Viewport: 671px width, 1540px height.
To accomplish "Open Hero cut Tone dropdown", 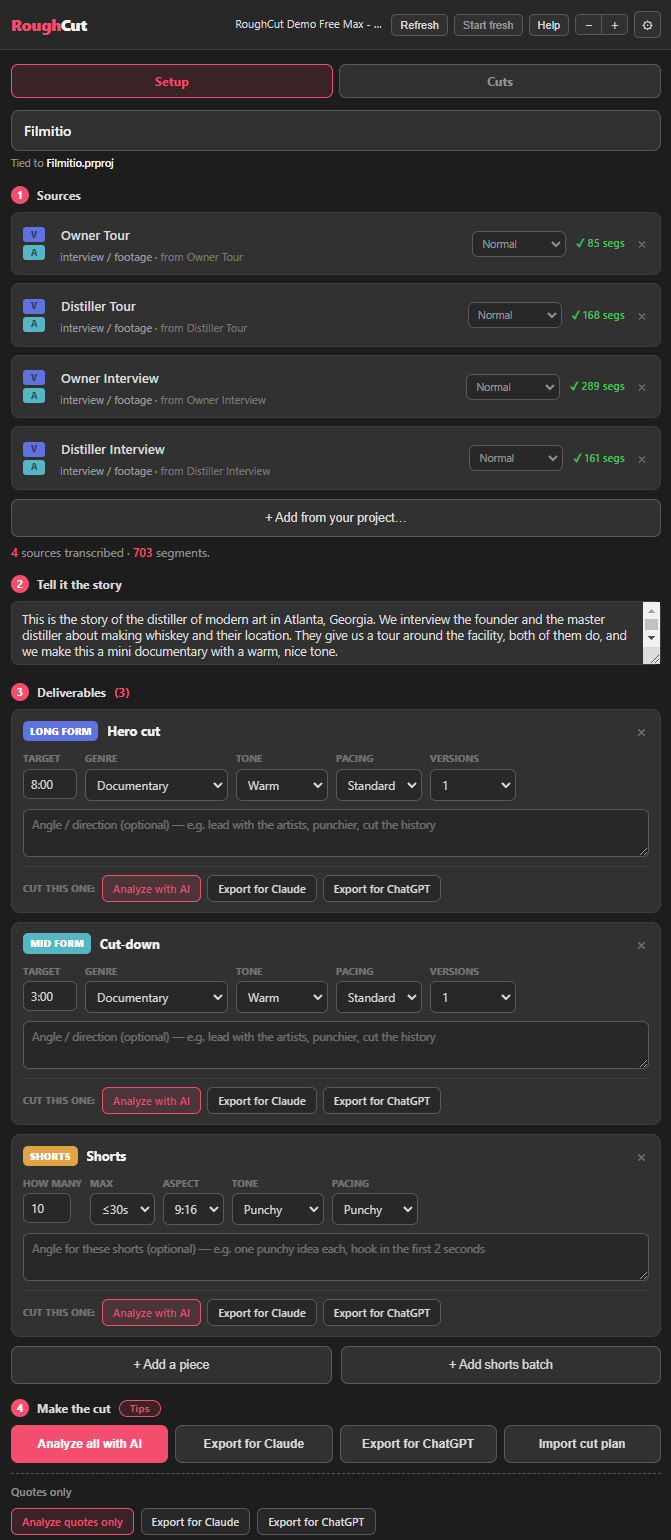I will click(x=282, y=785).
